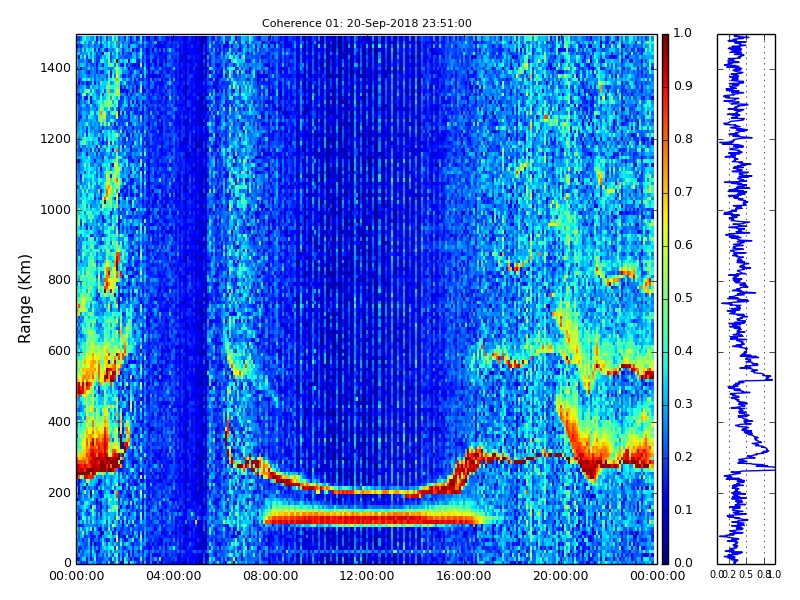Click the 1200 range tick label
The width and height of the screenshot is (800, 600).
click(x=56, y=139)
